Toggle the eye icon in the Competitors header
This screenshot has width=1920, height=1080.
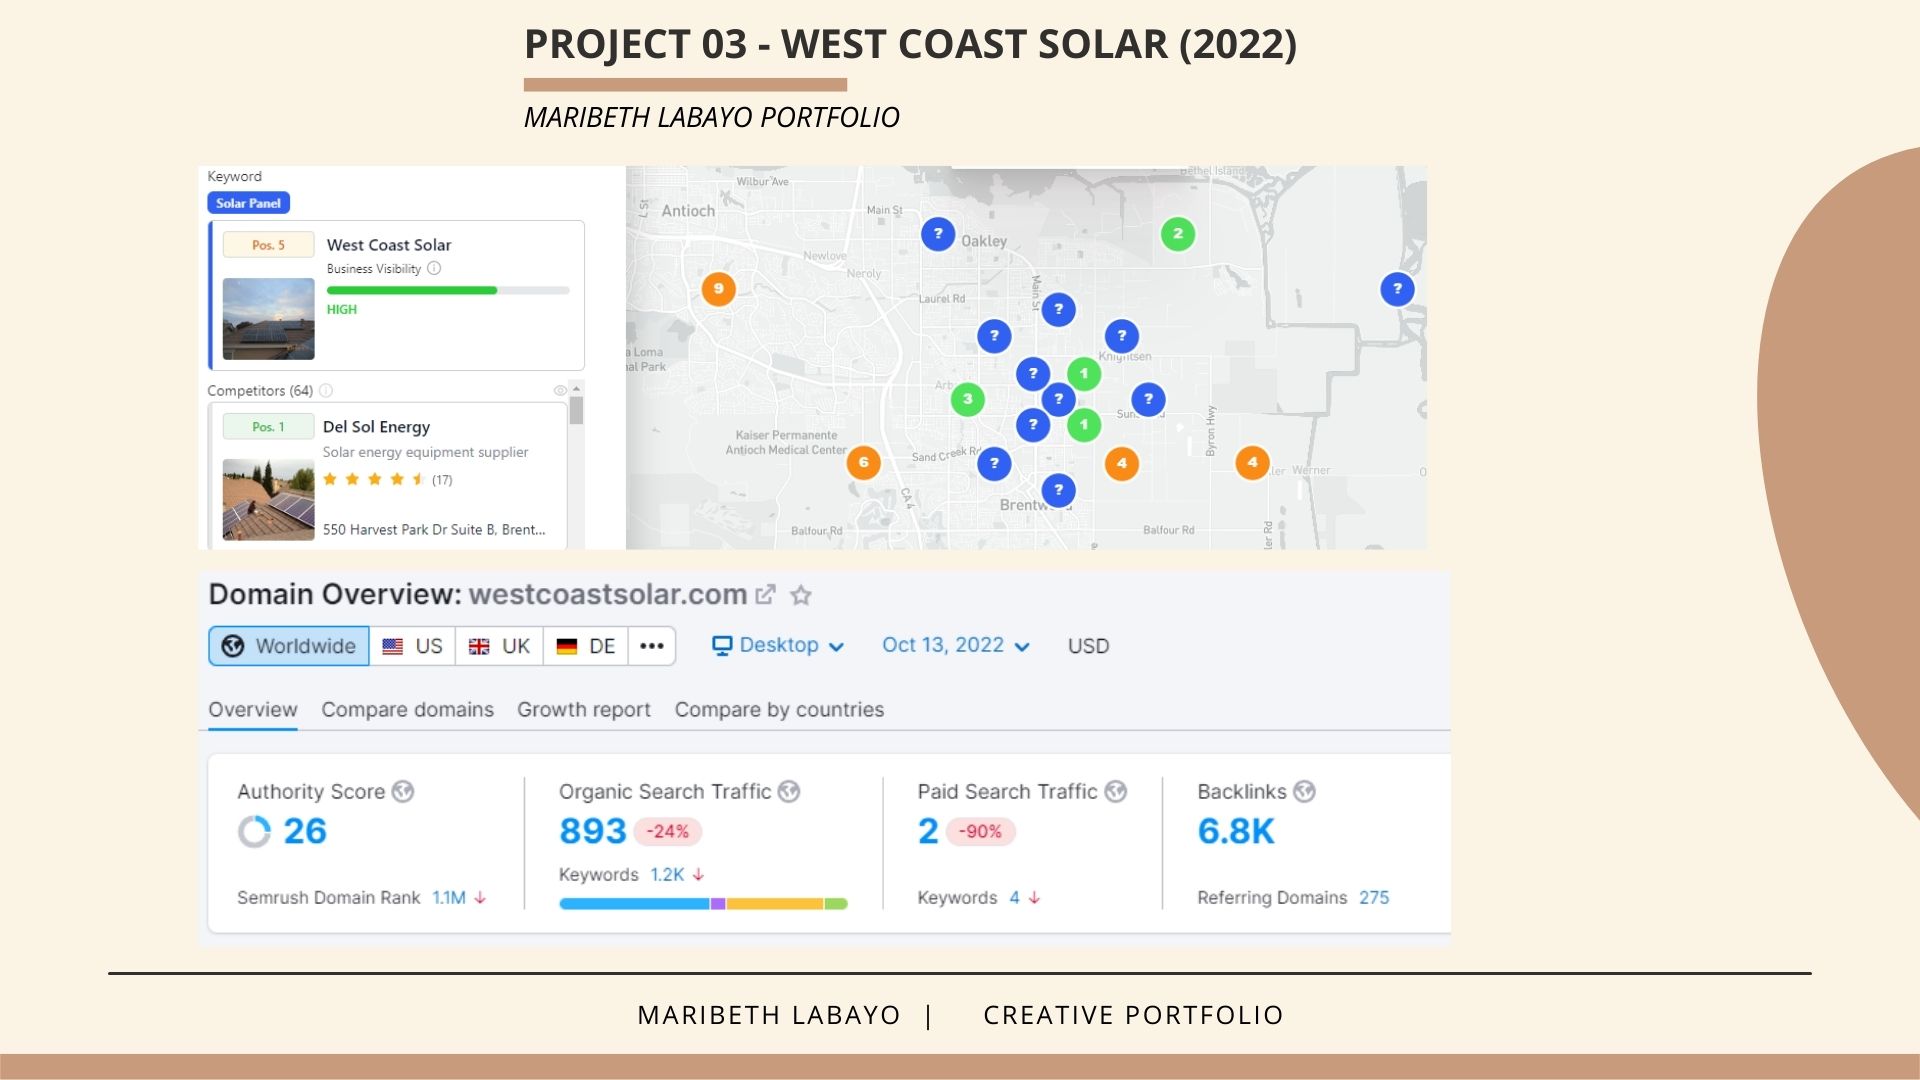point(560,390)
